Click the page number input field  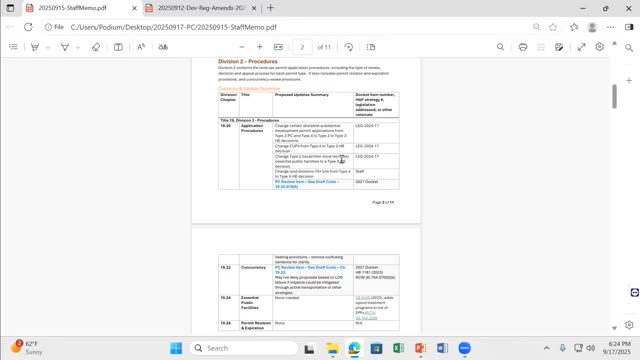tap(302, 47)
